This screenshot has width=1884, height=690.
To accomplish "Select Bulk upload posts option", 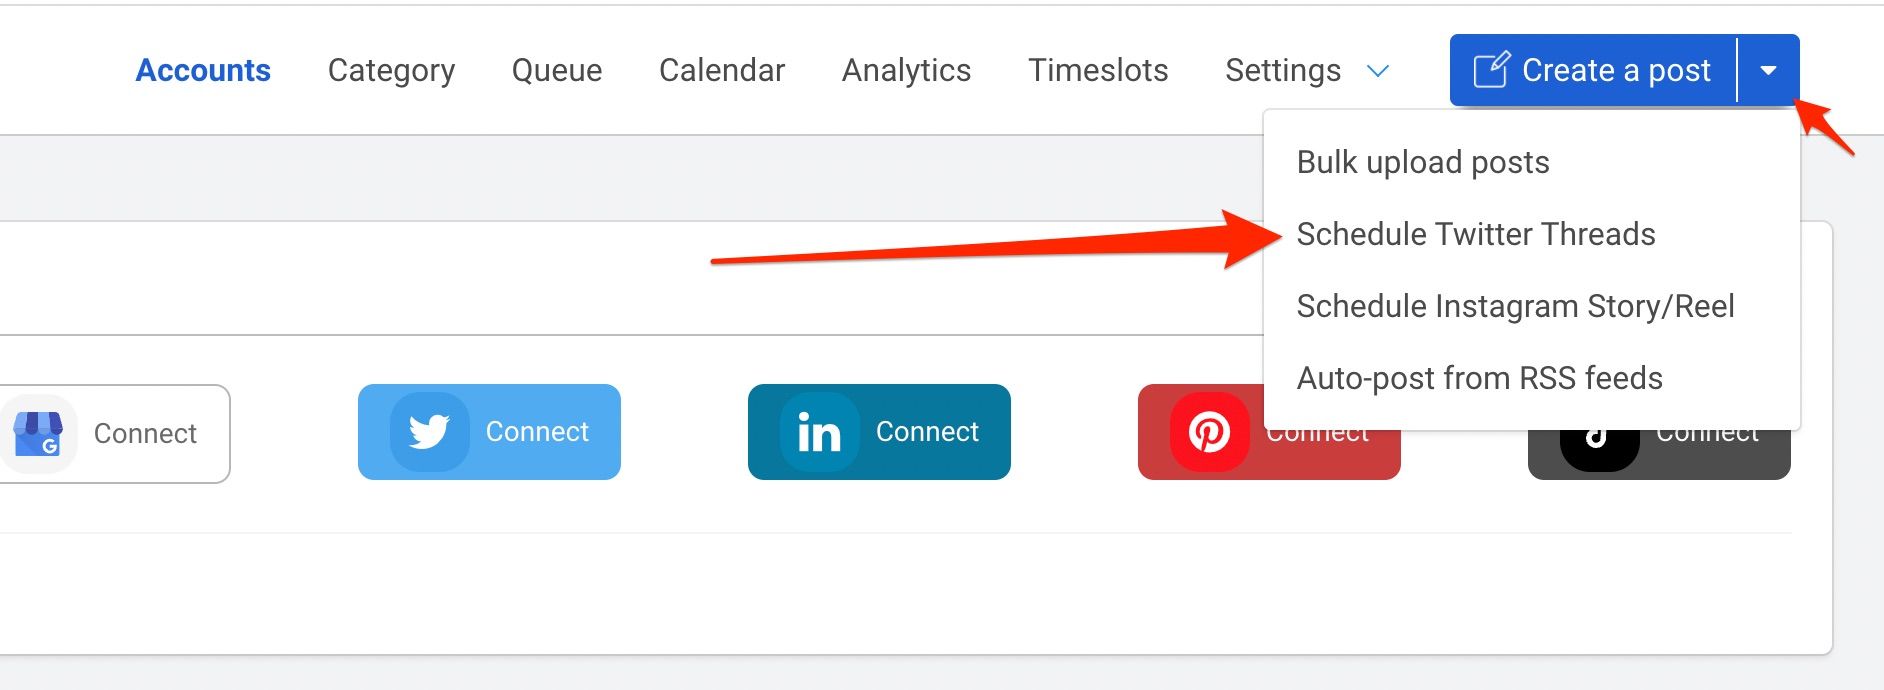I will [x=1422, y=162].
